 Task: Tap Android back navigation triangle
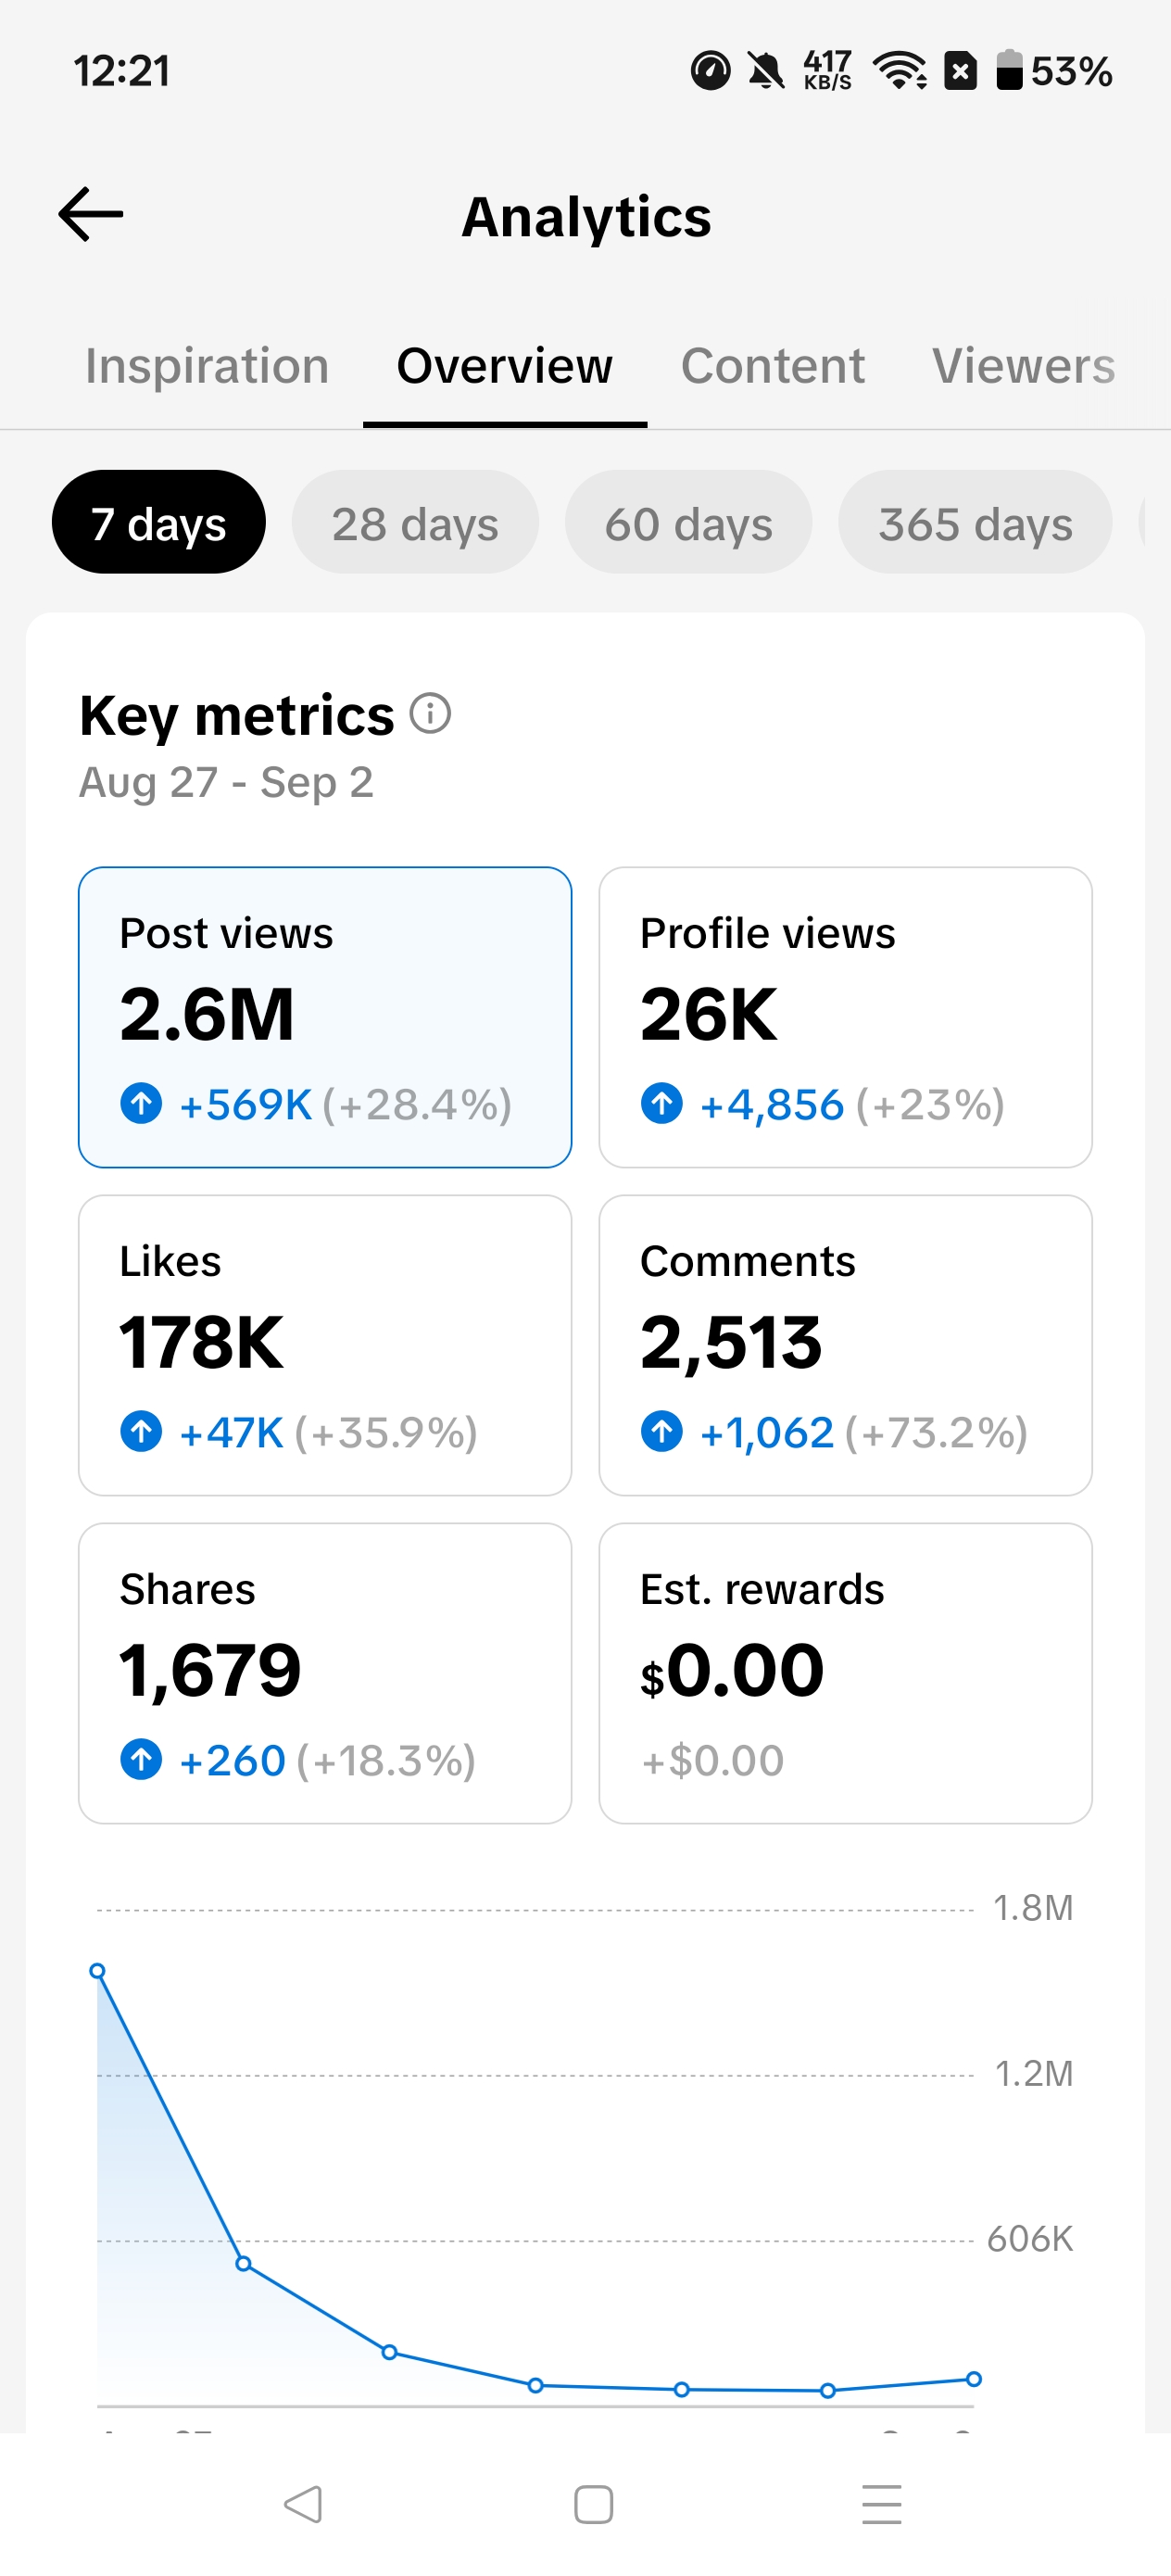click(x=302, y=2505)
